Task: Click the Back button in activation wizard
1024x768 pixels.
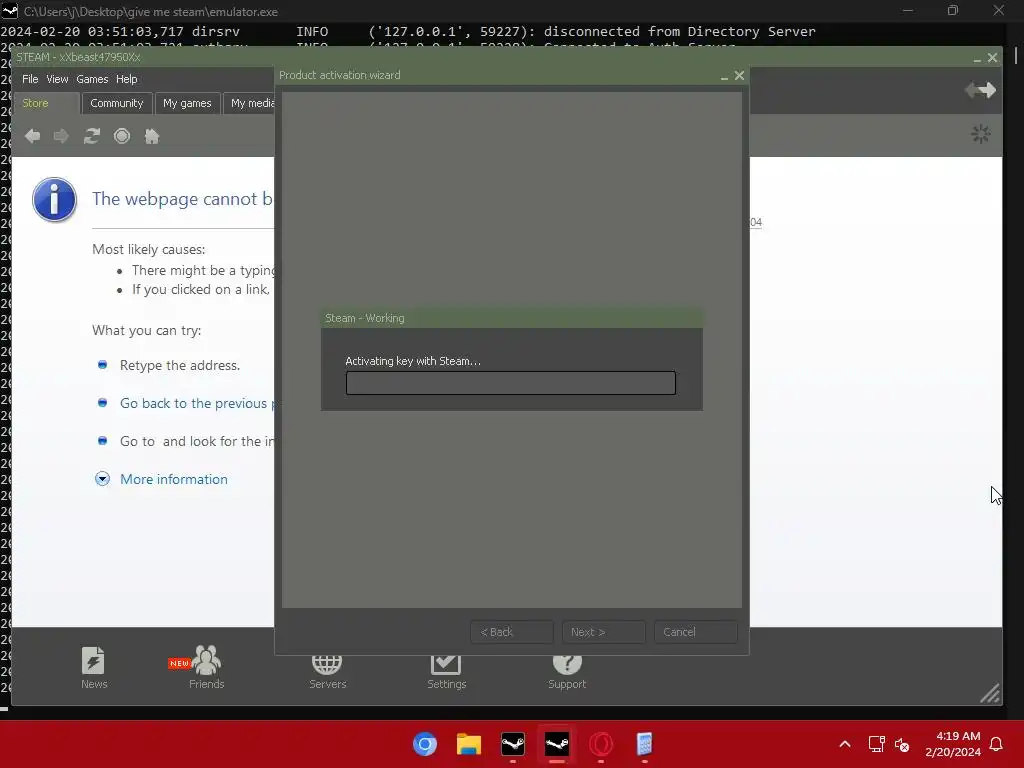Action: click(511, 632)
